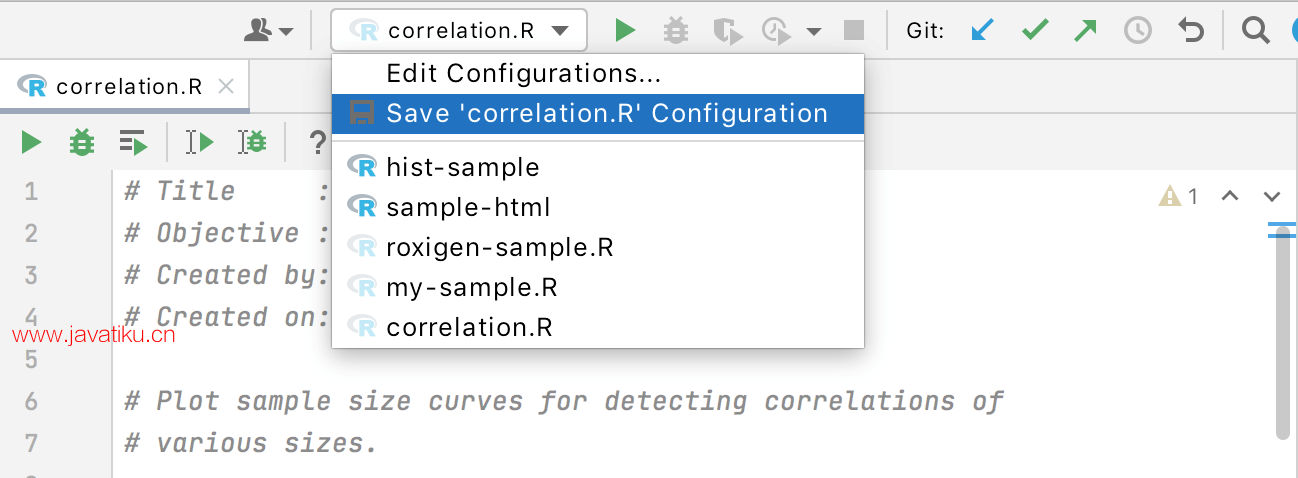This screenshot has height=478, width=1298.
Task: Click the Rollback undo arrow icon
Action: [x=1190, y=31]
